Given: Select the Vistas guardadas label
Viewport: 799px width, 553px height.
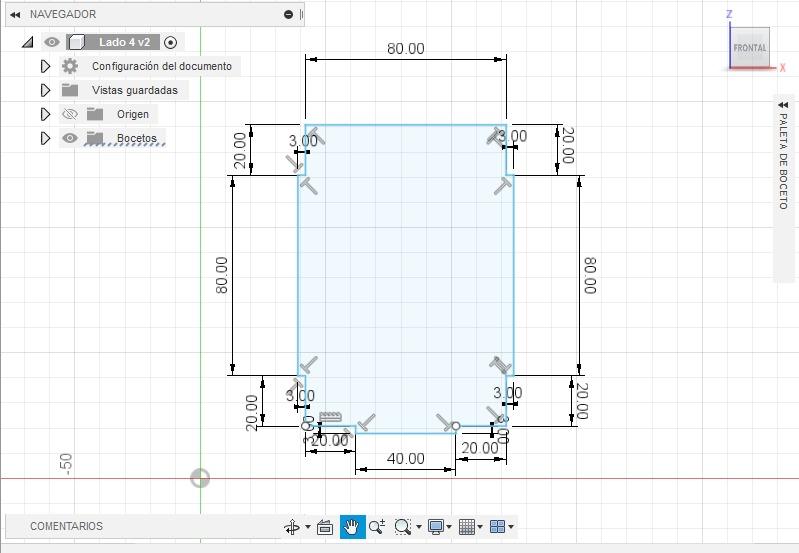Looking at the screenshot, I should pos(135,90).
